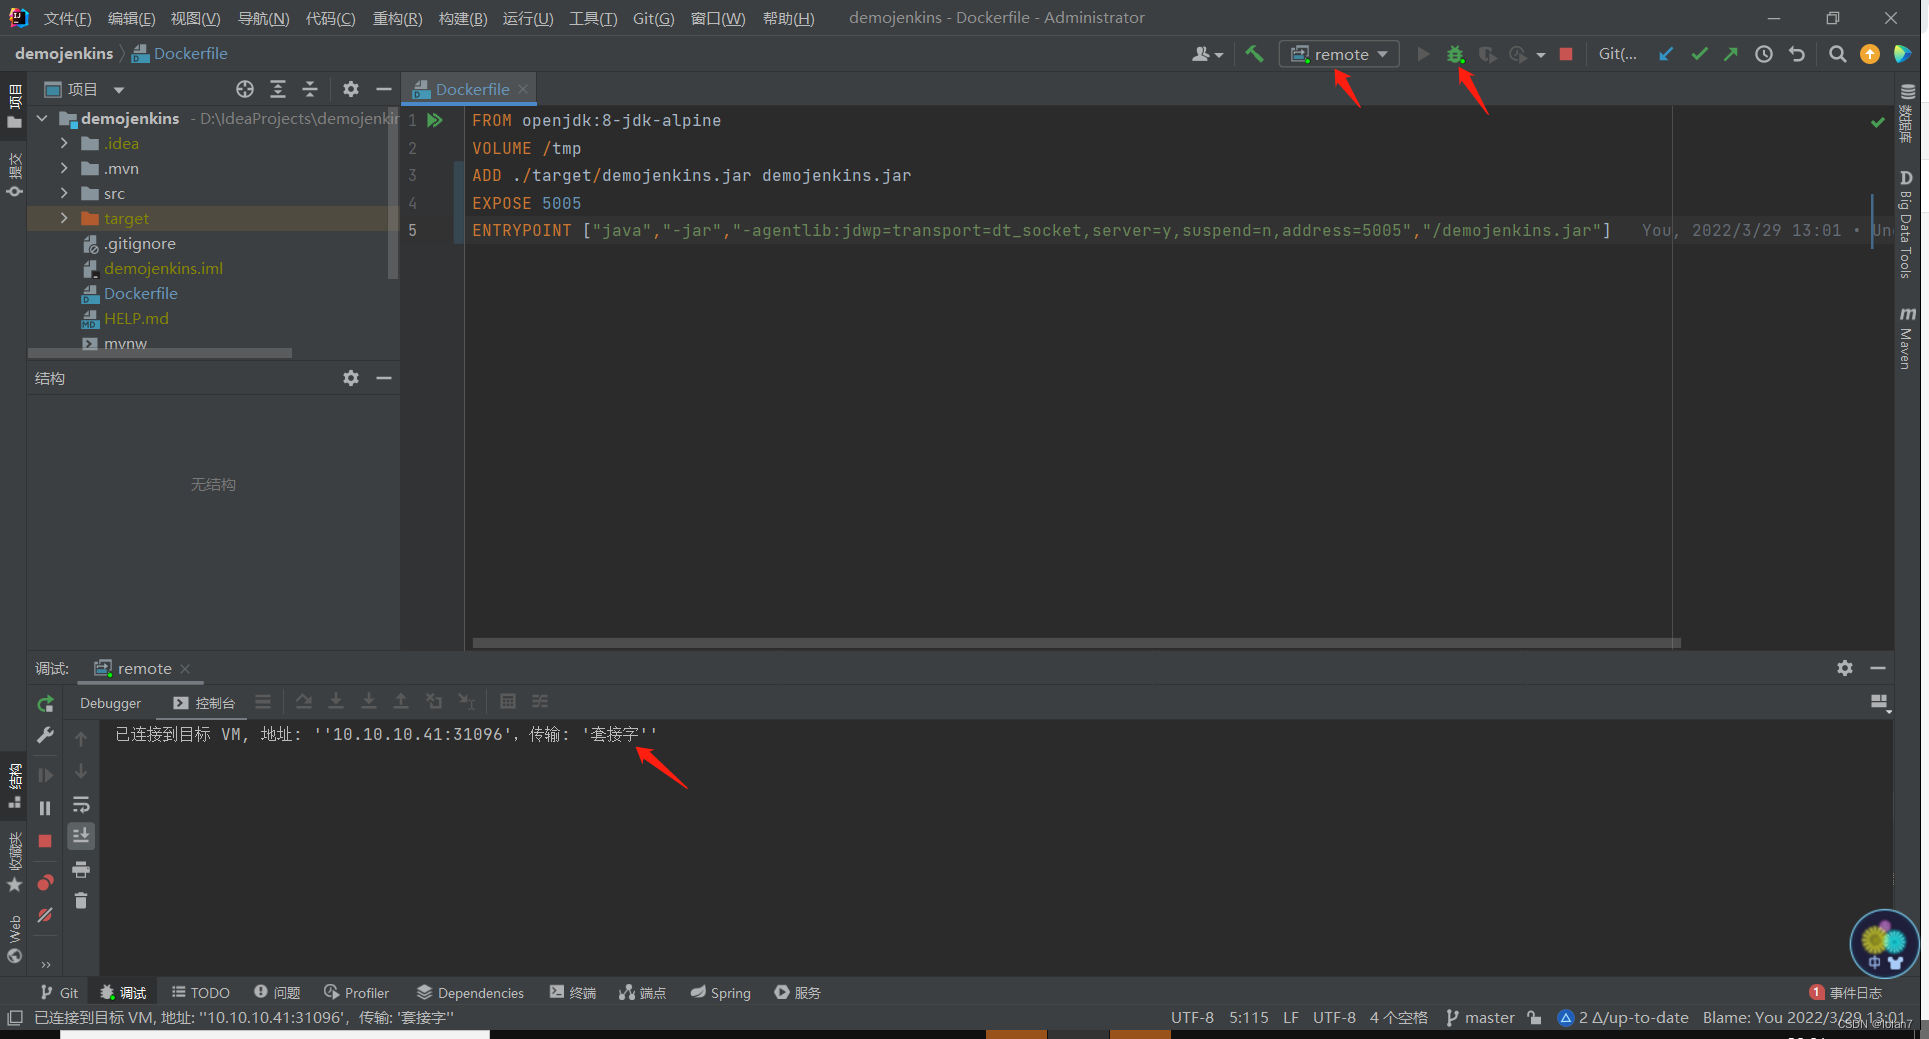Switch to the Debugger tab
The image size is (1929, 1039).
click(x=110, y=703)
